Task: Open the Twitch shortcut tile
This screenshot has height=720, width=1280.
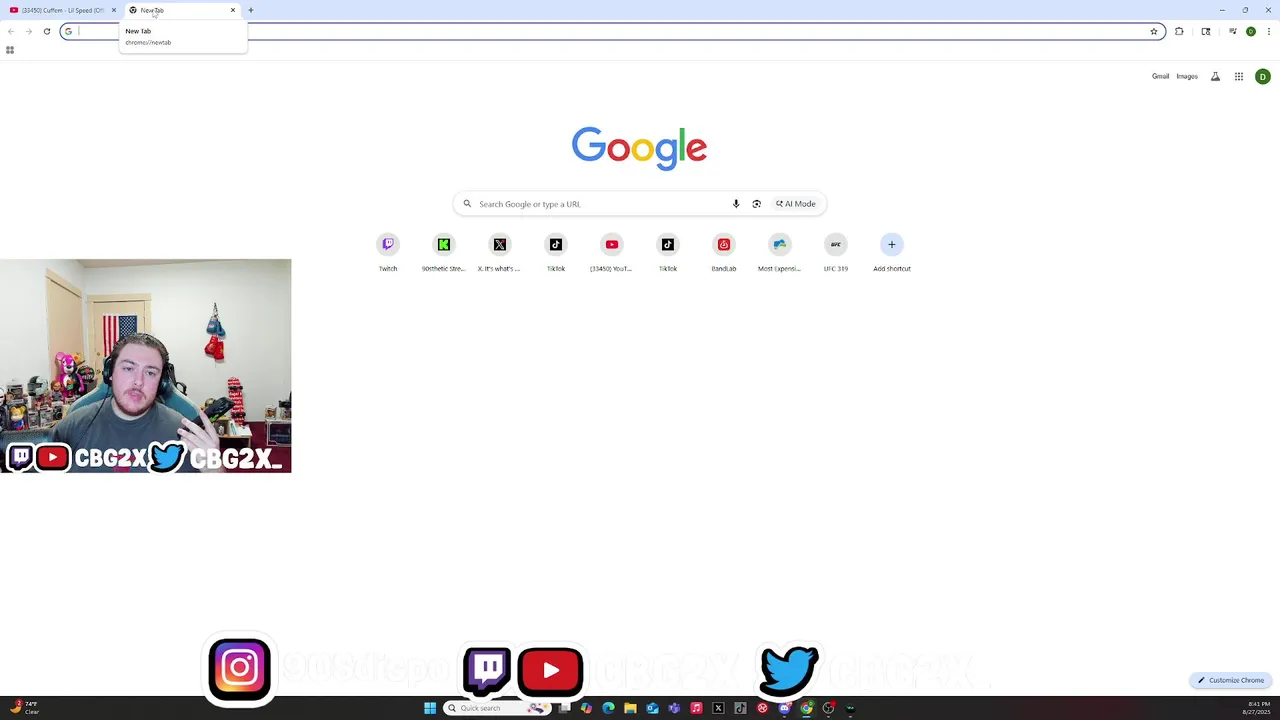Action: point(388,251)
